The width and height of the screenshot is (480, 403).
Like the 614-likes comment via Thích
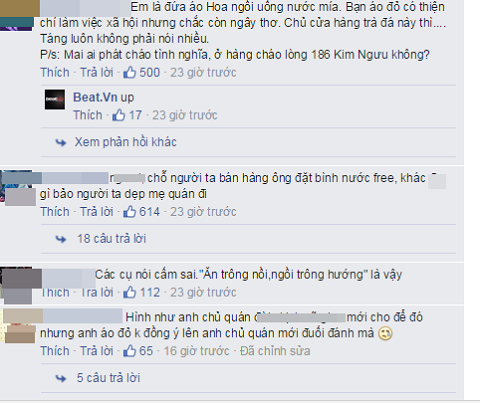tap(55, 212)
